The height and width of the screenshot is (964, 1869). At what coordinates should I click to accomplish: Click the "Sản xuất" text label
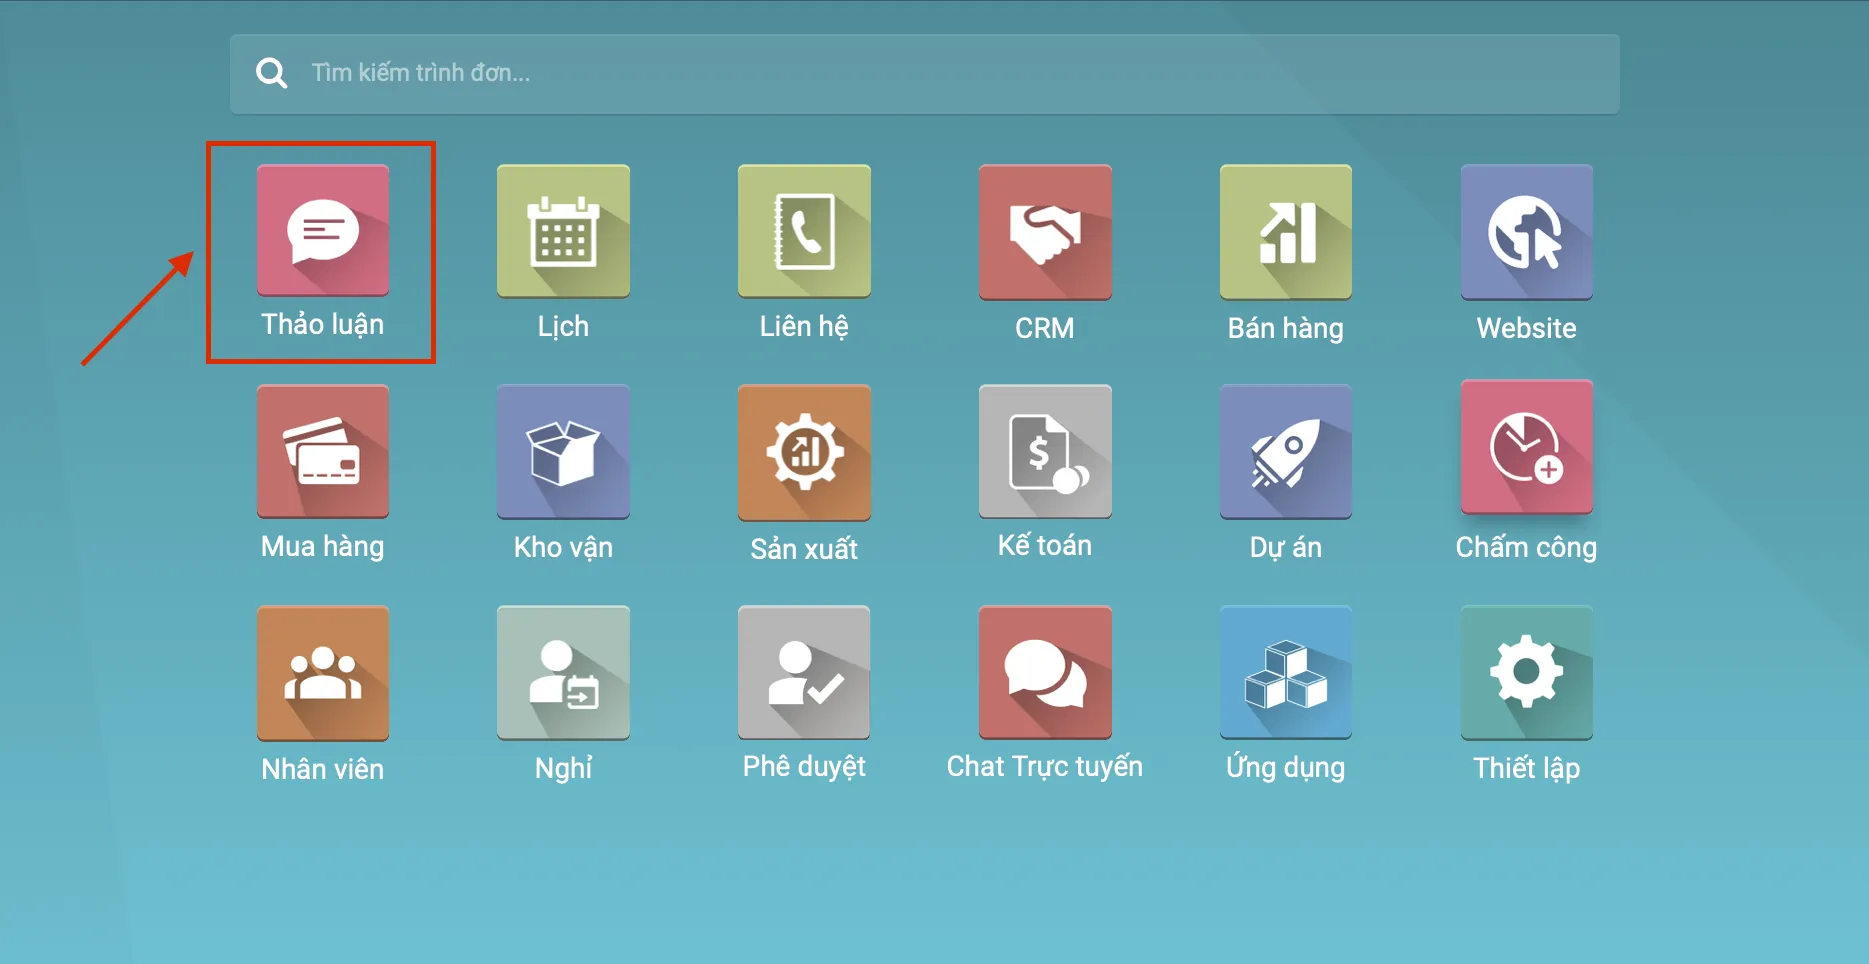coord(804,549)
